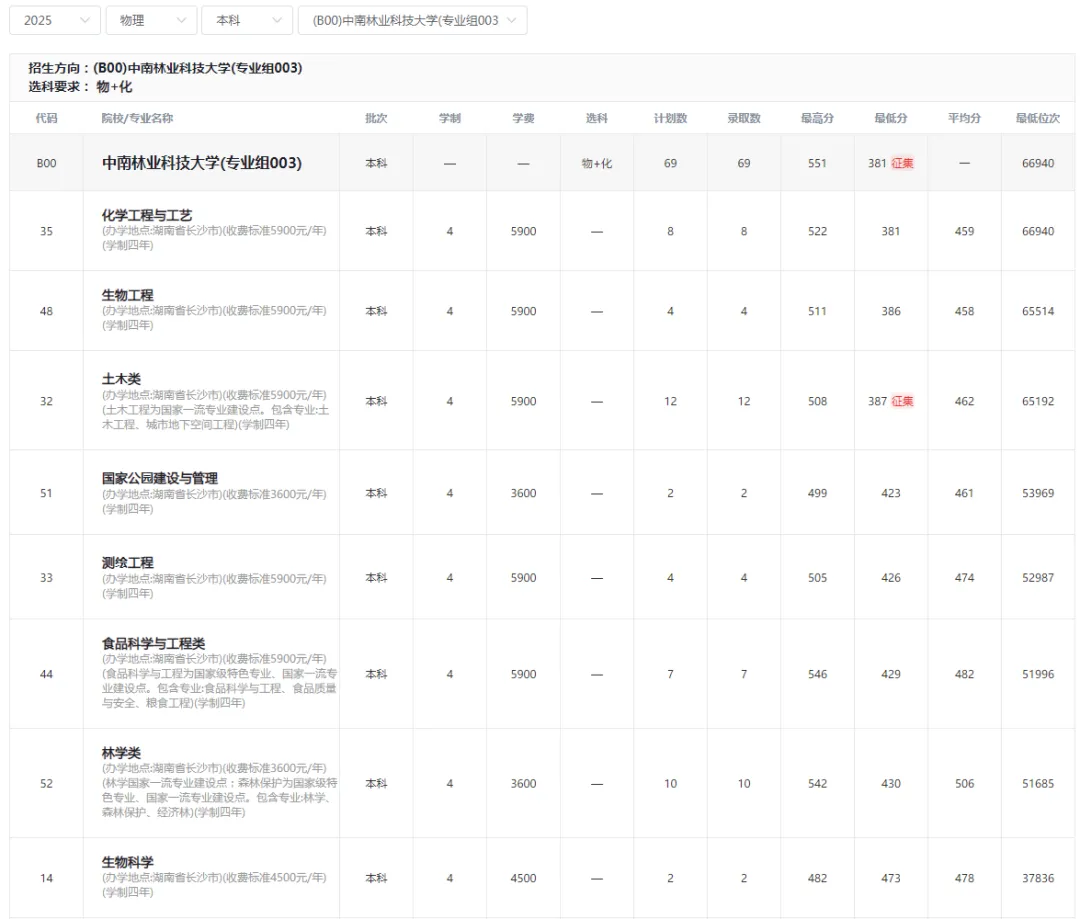Click the 代码 column header

point(46,118)
